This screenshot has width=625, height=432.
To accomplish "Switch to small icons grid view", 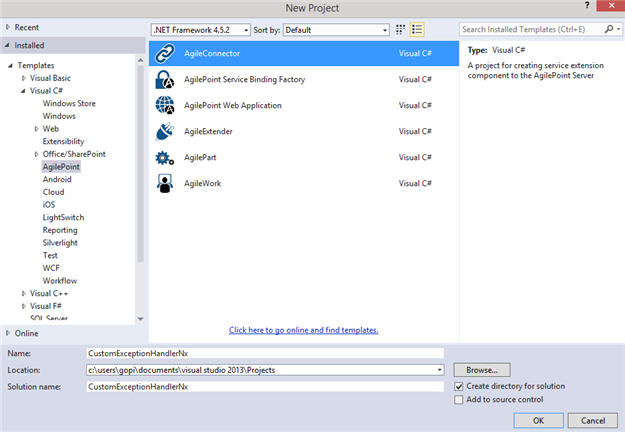I will coord(400,29).
